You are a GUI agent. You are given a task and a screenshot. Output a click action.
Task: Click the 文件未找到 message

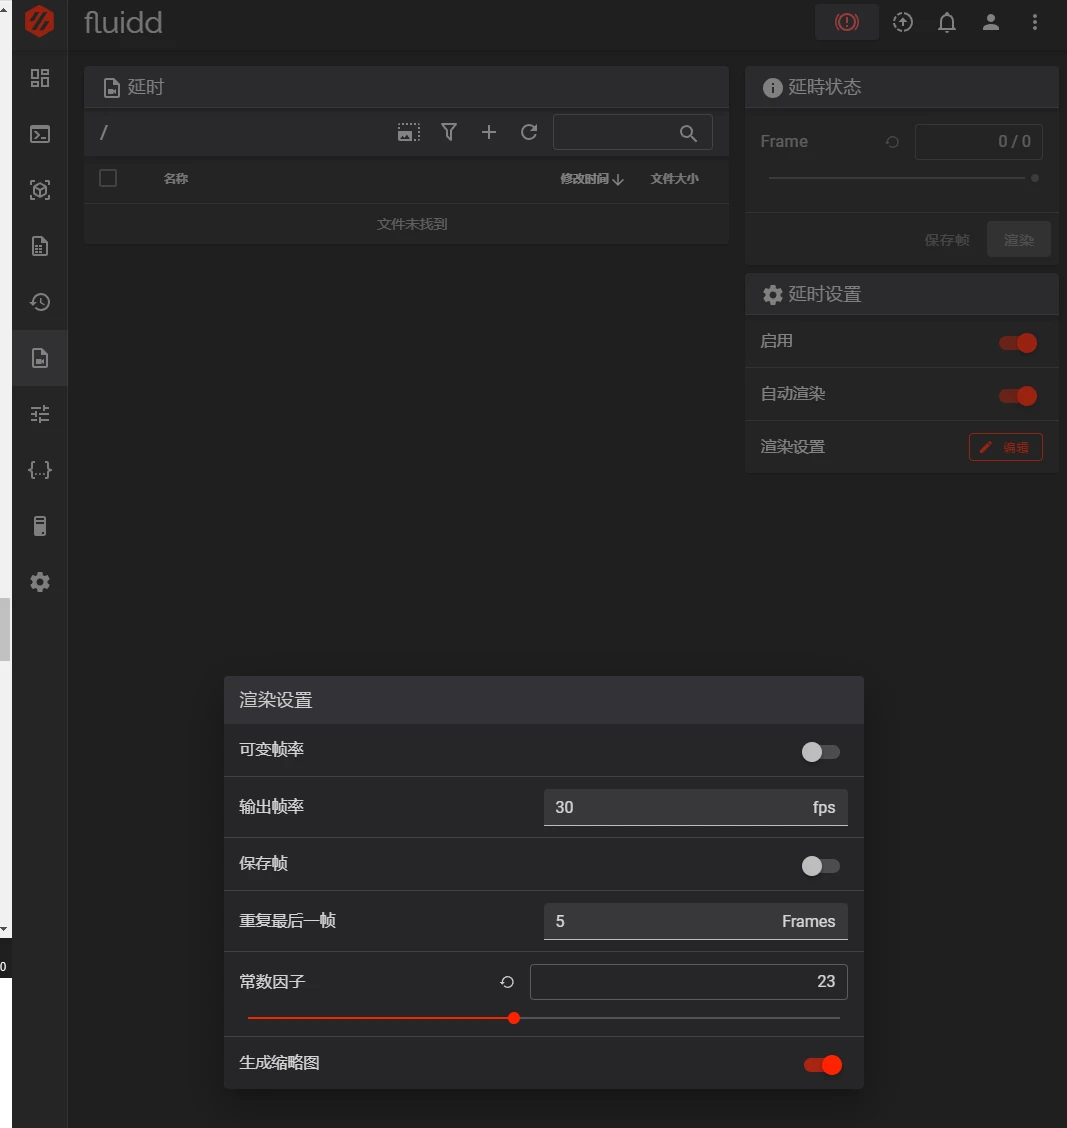point(412,224)
